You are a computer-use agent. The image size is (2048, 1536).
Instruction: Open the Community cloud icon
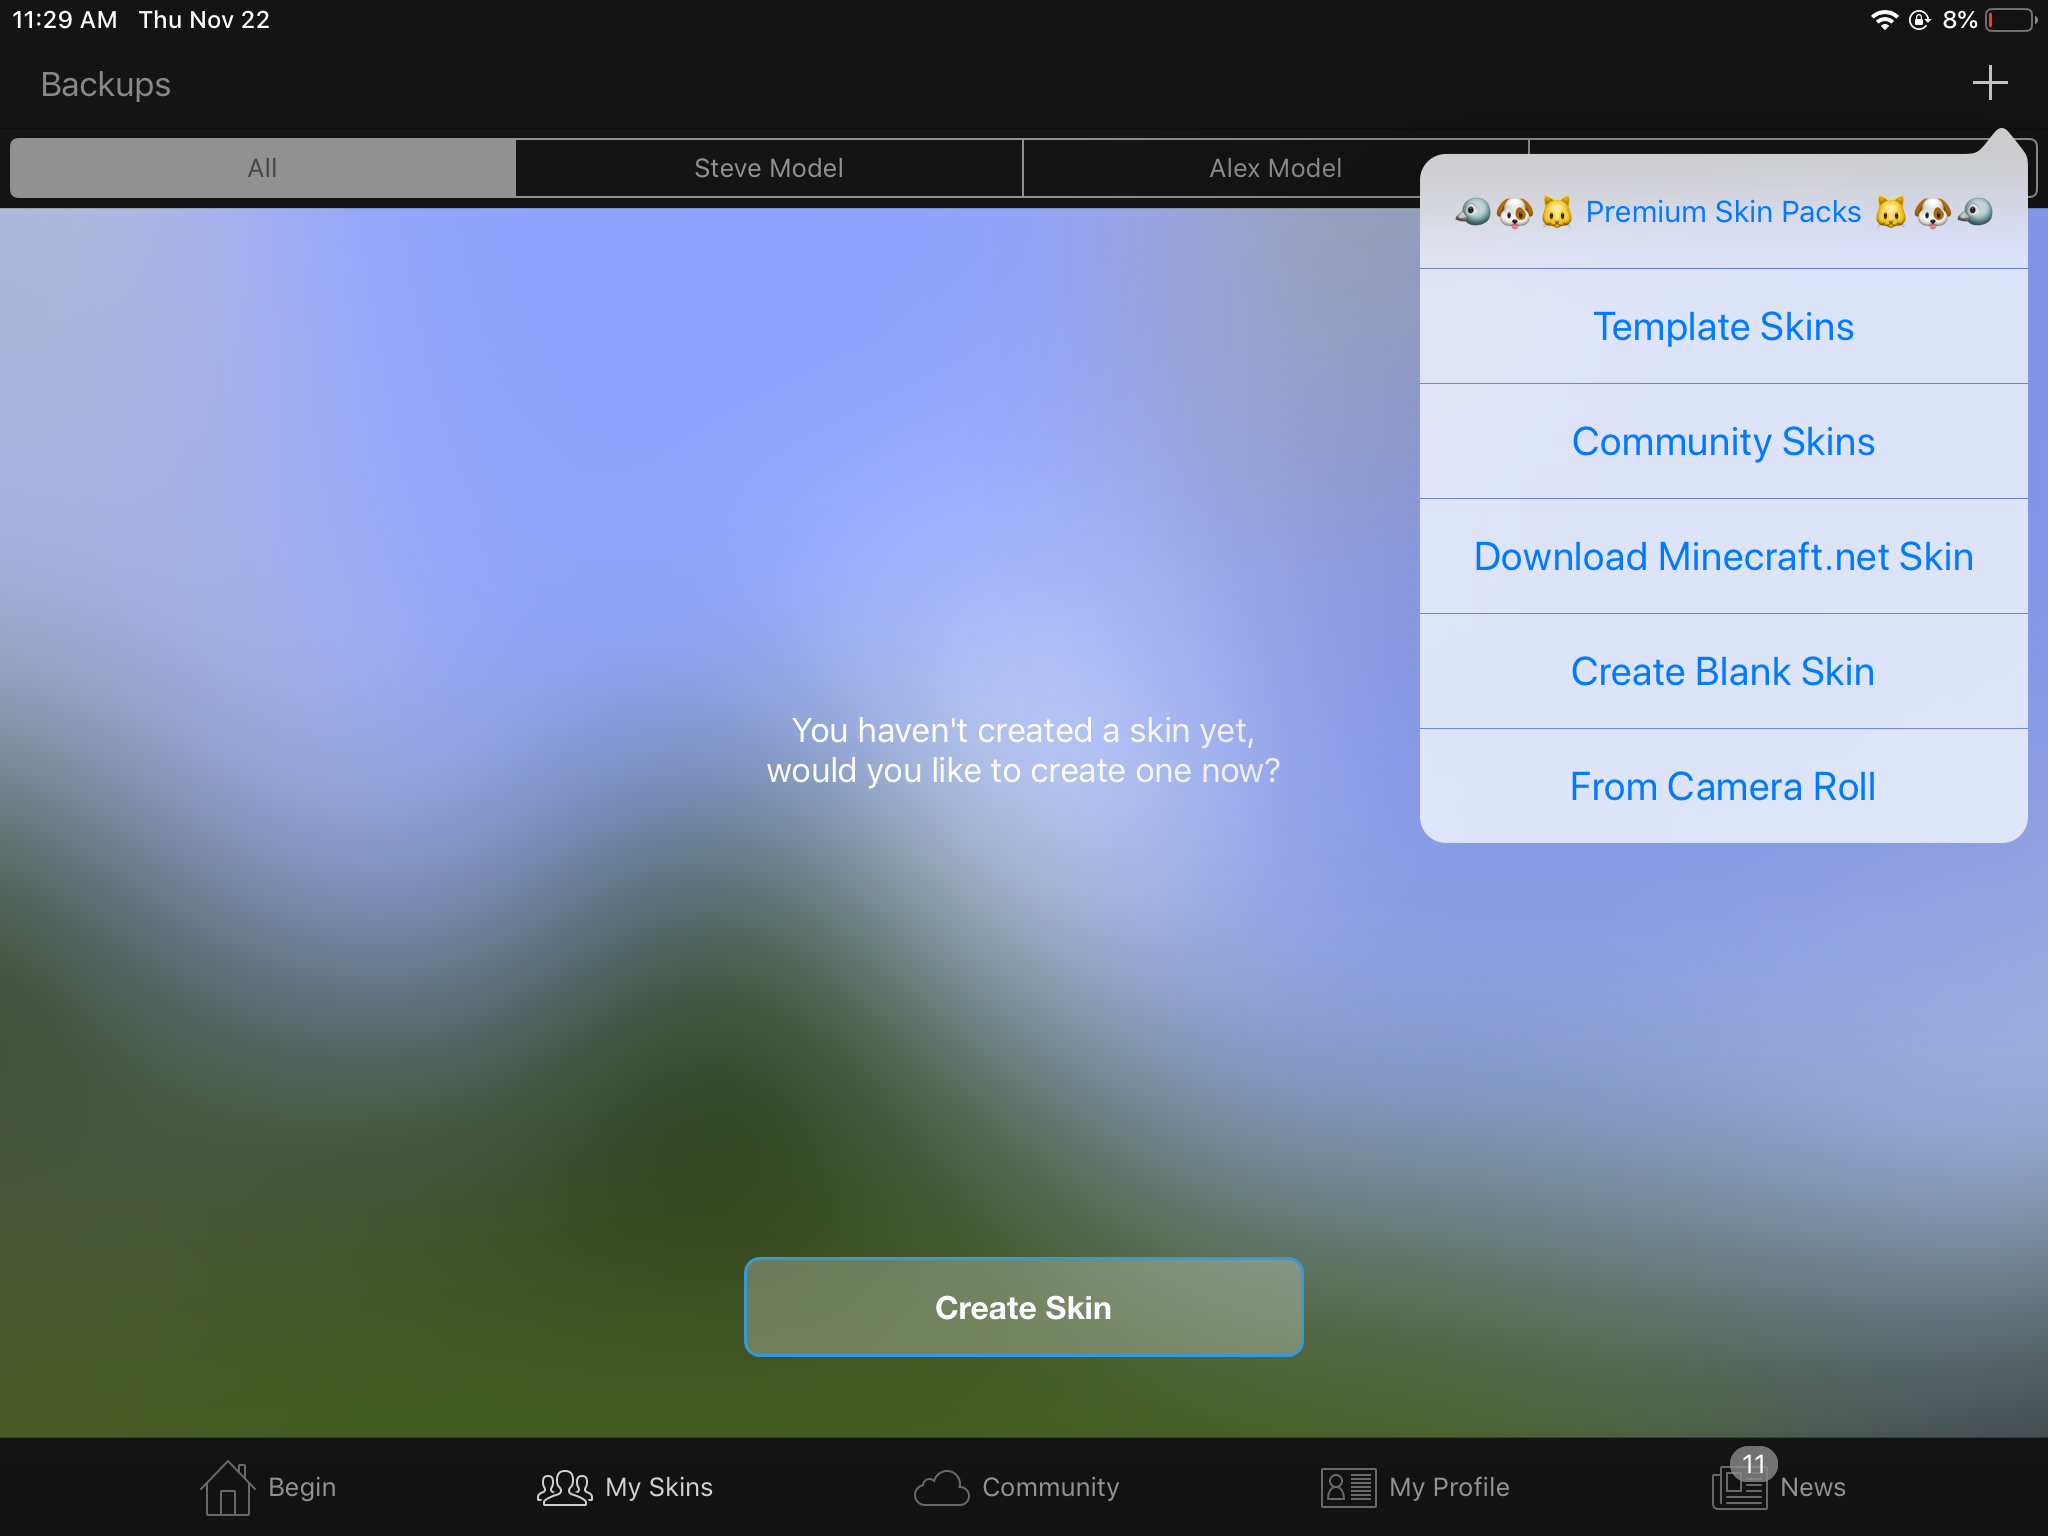(x=941, y=1487)
